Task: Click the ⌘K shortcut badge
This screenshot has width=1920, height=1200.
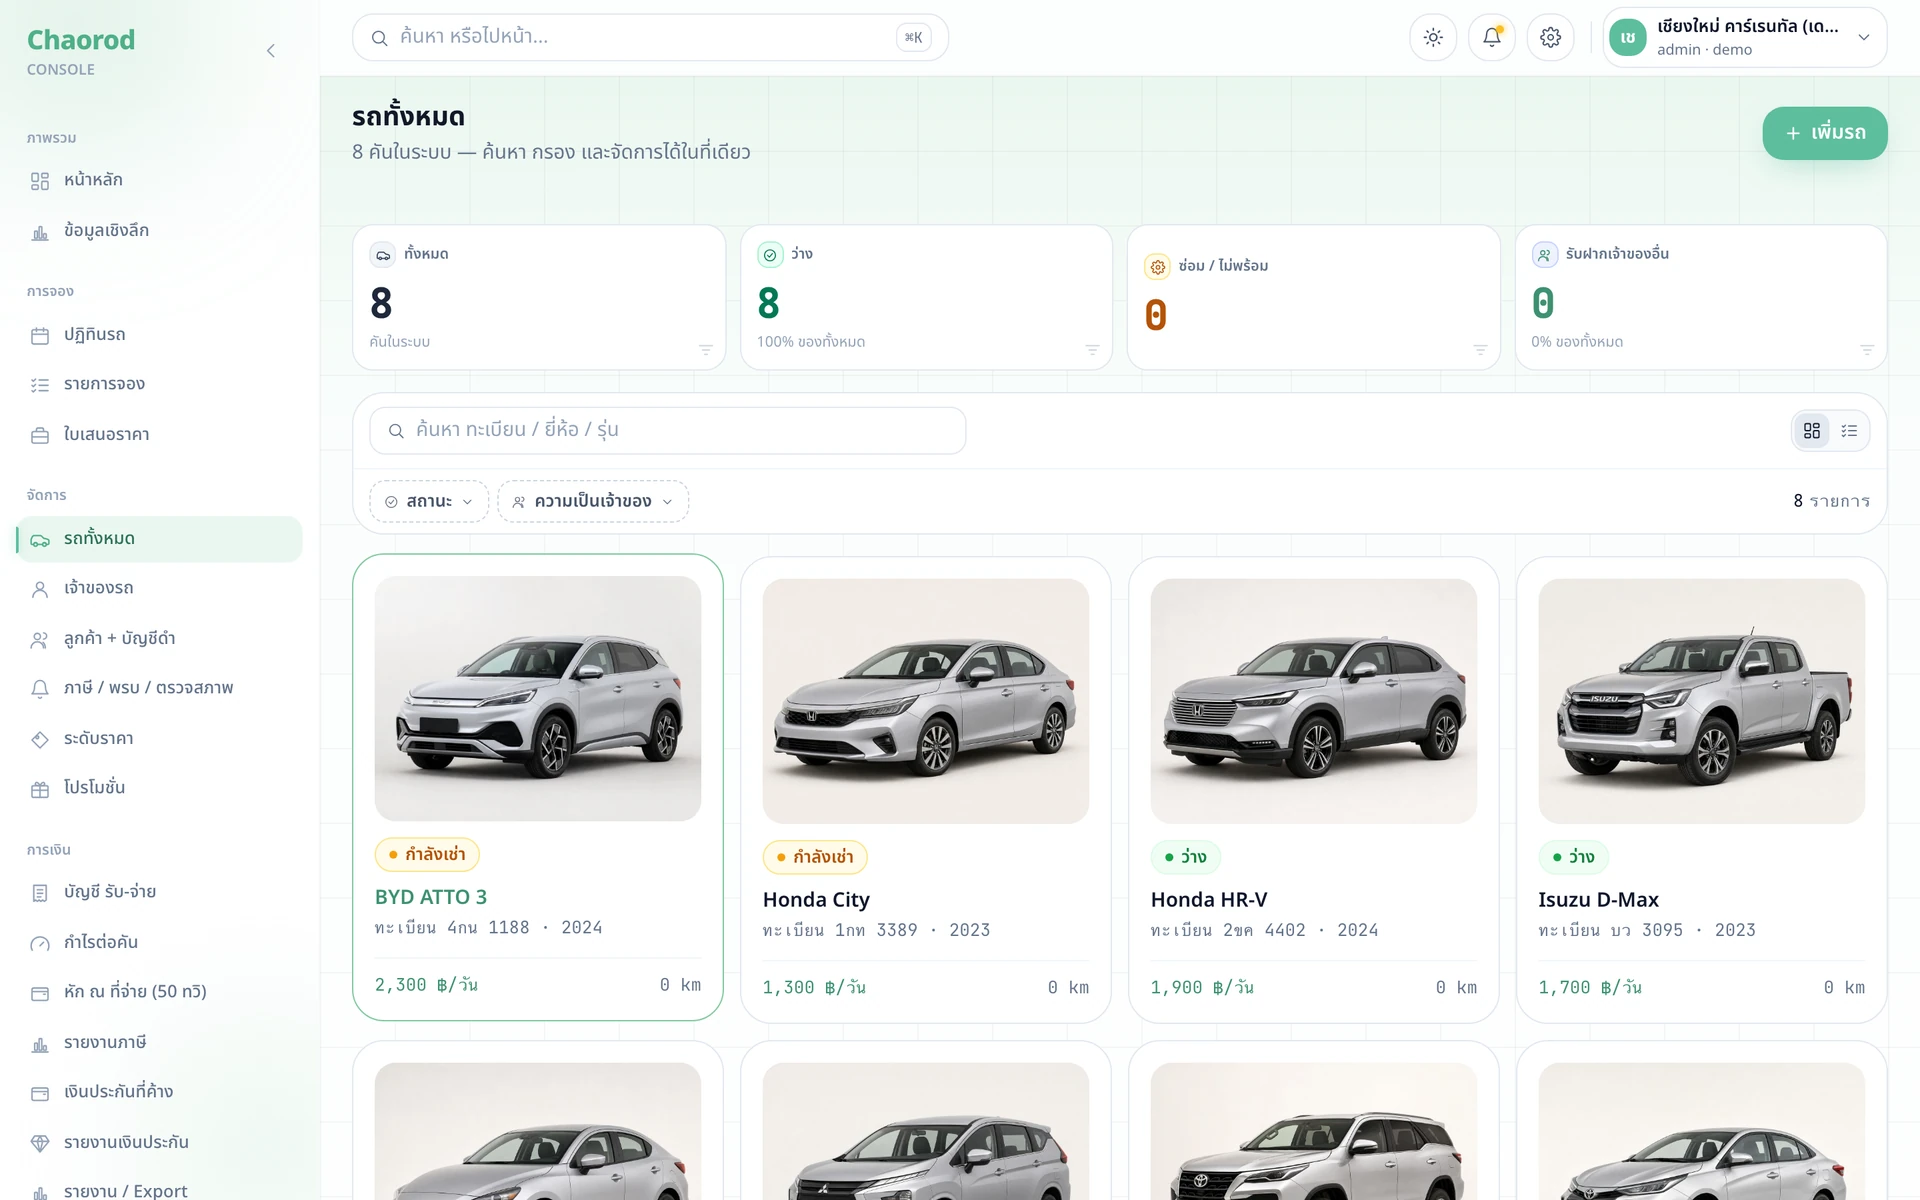Action: 913,37
